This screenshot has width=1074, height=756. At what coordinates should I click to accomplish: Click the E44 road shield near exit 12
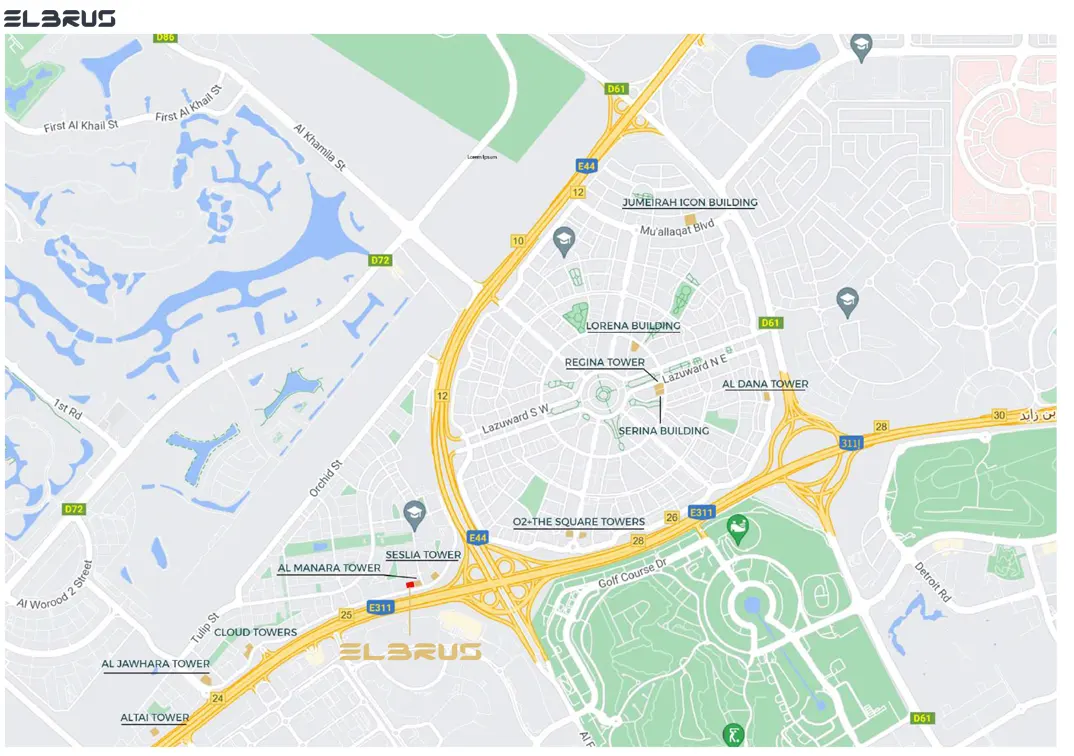tap(586, 166)
